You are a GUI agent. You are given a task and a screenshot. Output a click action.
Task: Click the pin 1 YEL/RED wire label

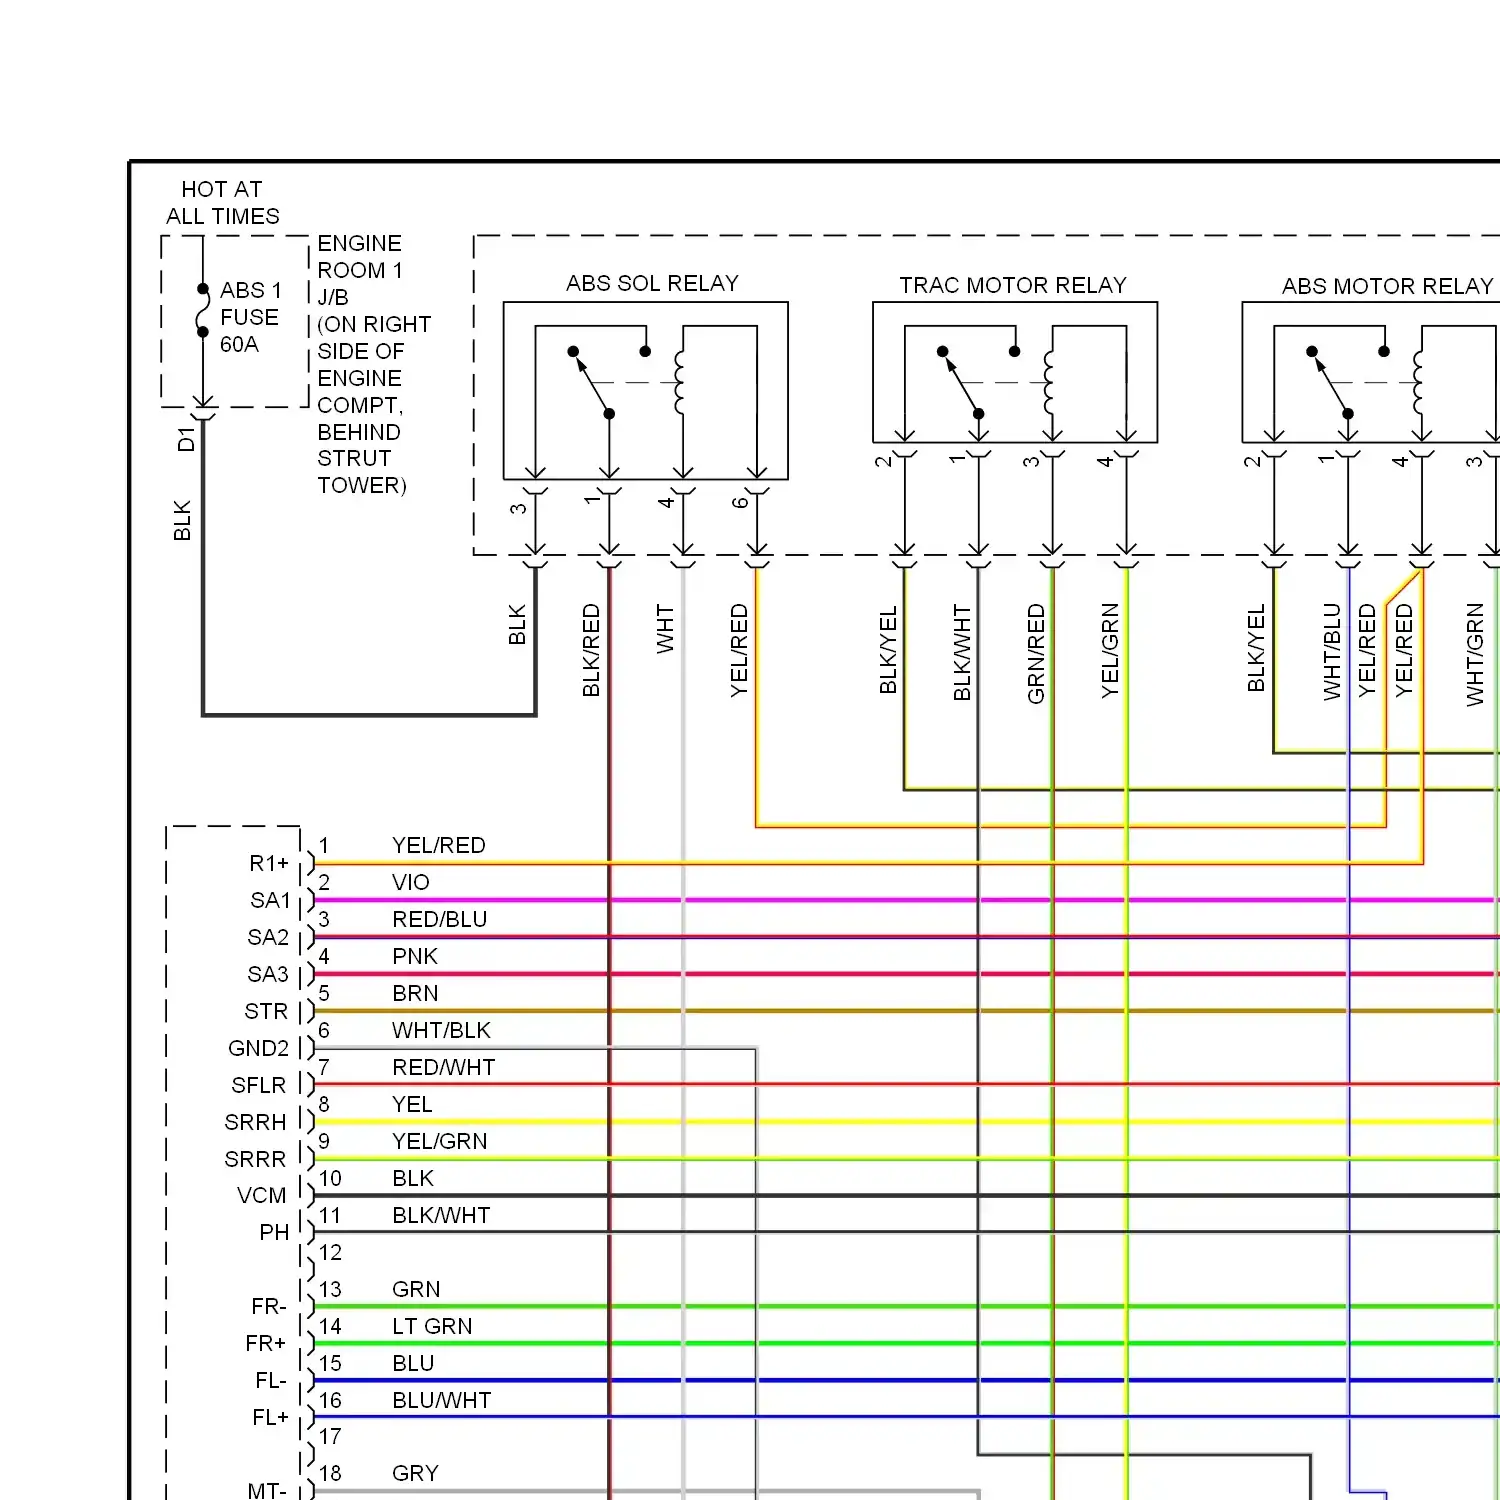click(x=439, y=845)
